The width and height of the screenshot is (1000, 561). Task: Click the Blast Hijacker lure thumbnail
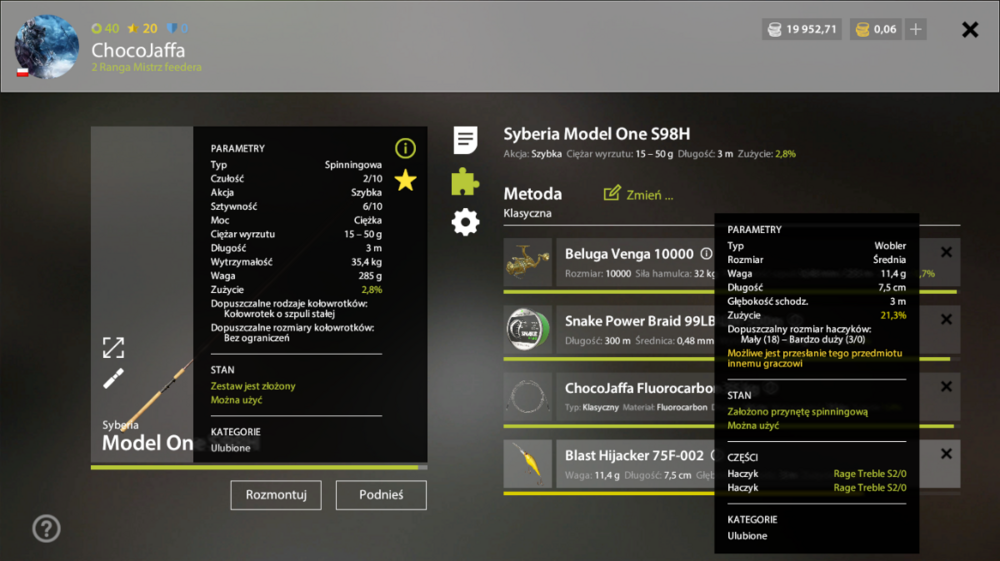[x=527, y=464]
